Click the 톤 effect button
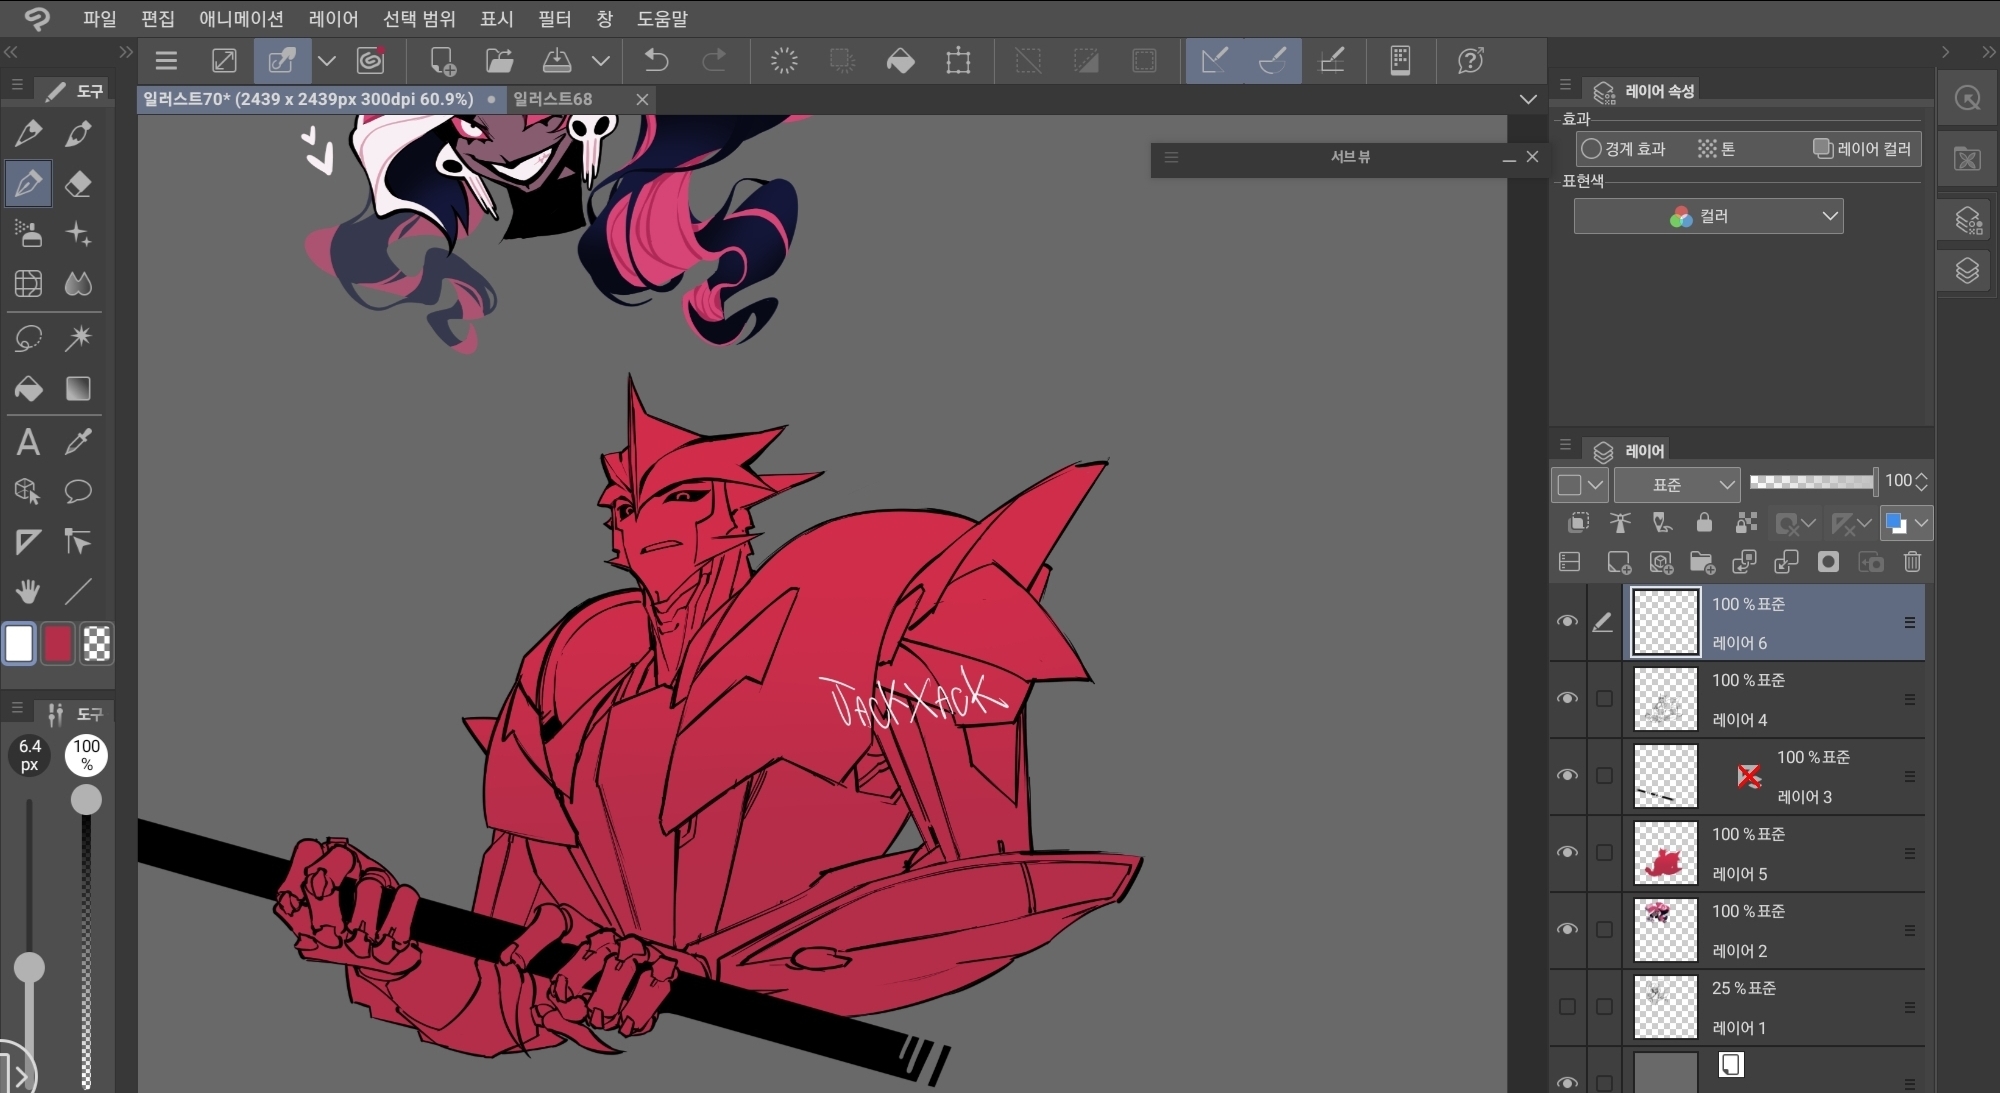The image size is (2000, 1093). [x=1716, y=149]
